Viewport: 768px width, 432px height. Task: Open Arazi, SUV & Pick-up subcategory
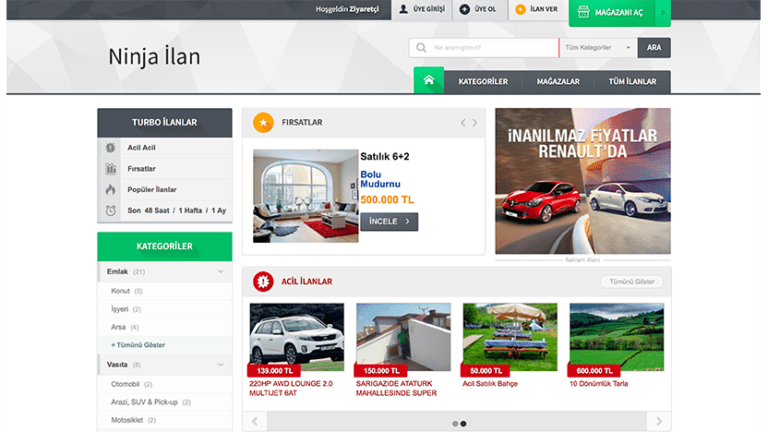click(150, 402)
